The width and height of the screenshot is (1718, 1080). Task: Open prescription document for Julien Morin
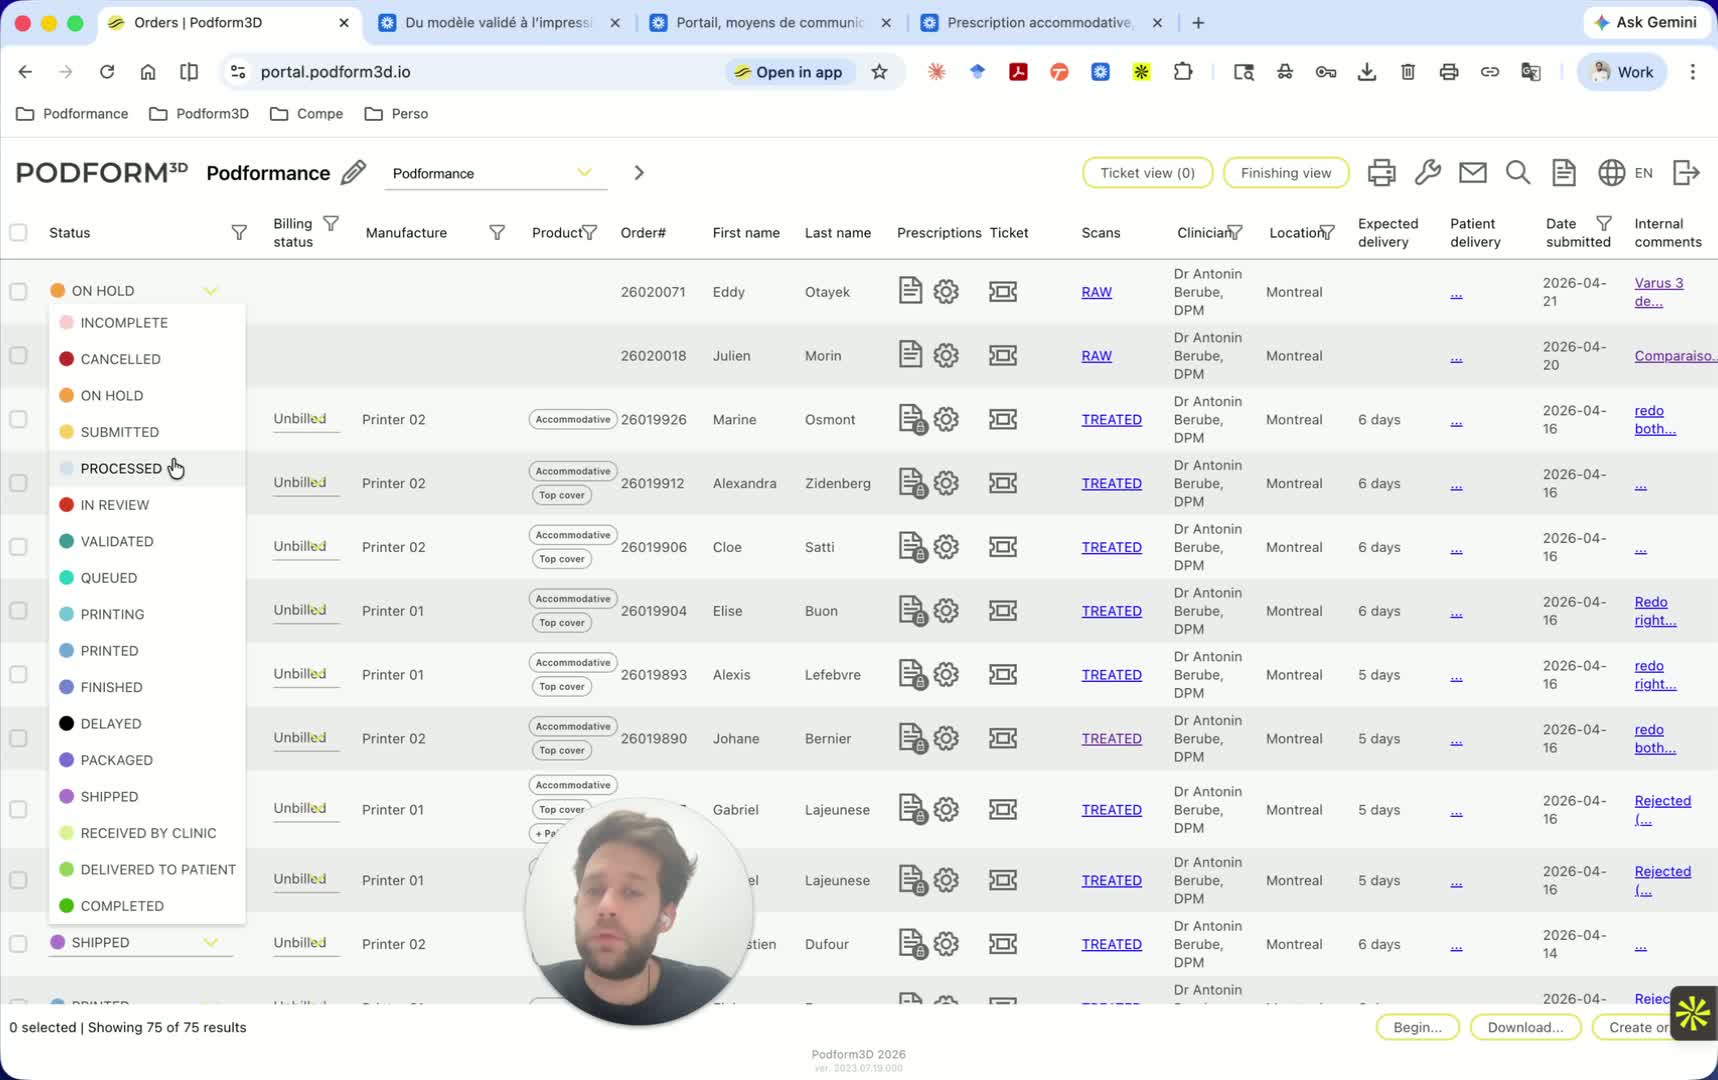pos(910,355)
